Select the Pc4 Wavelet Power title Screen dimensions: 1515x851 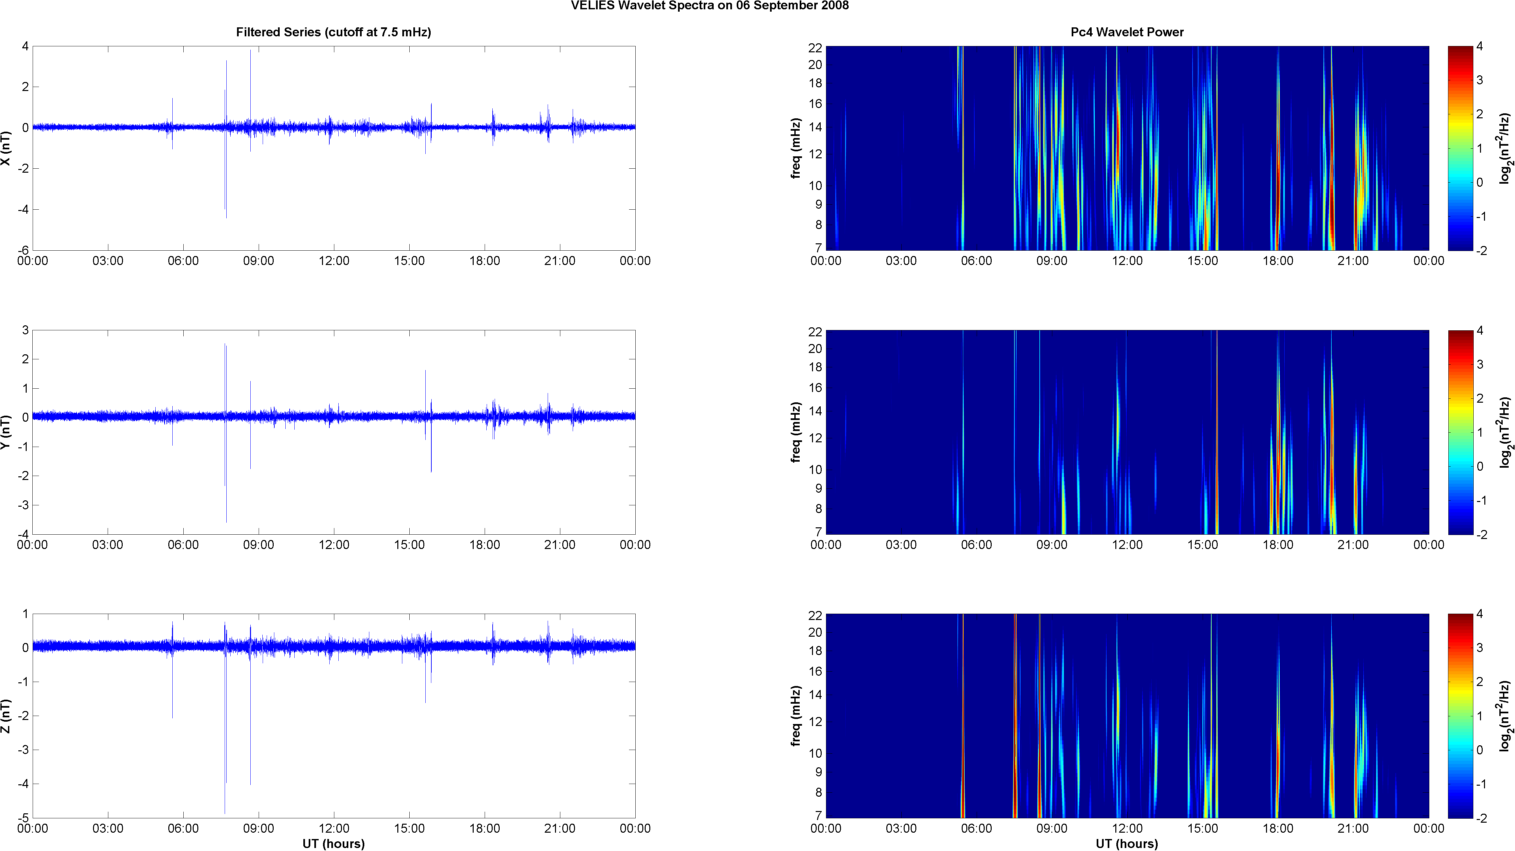pyautogui.click(x=1127, y=32)
